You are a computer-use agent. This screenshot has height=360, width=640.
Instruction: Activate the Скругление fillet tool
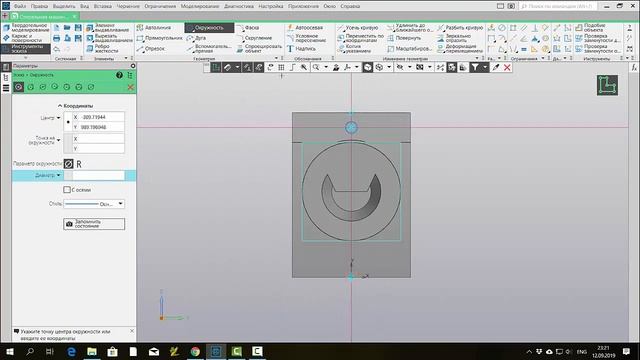click(x=254, y=38)
